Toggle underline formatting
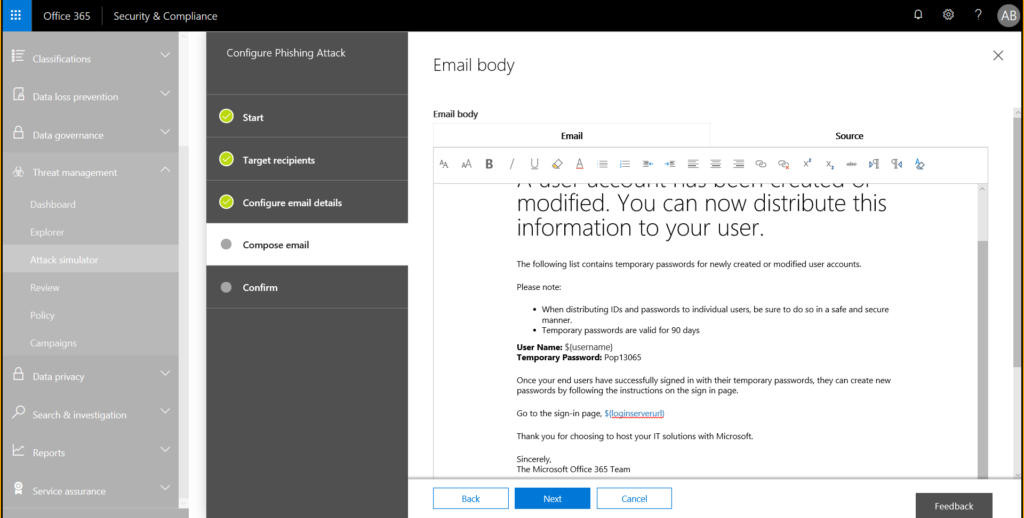 pyautogui.click(x=534, y=165)
